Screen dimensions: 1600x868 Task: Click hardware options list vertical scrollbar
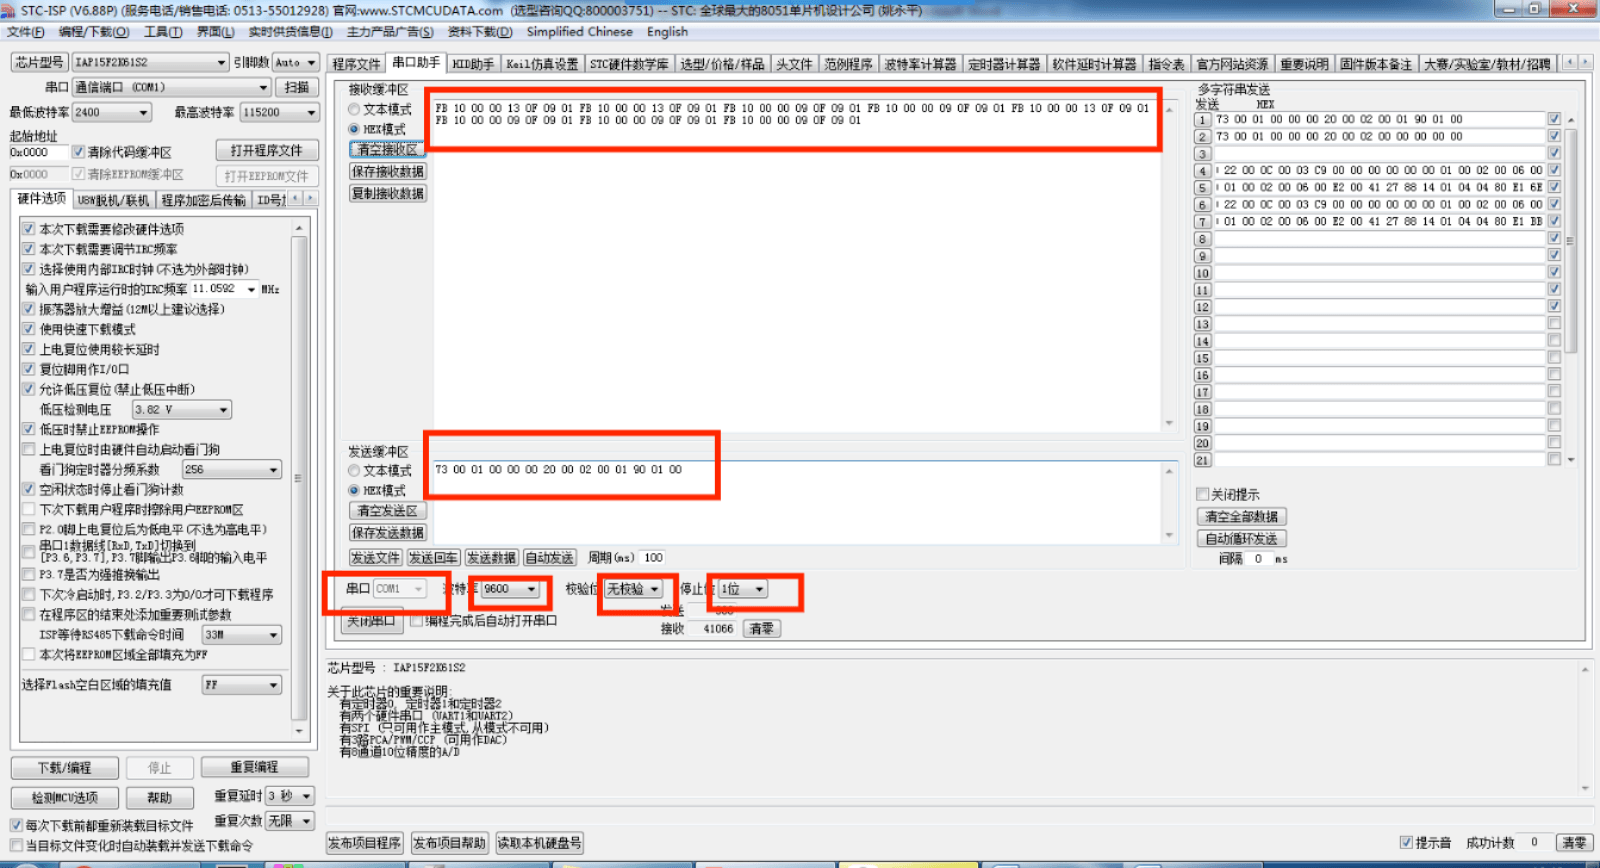click(x=299, y=480)
